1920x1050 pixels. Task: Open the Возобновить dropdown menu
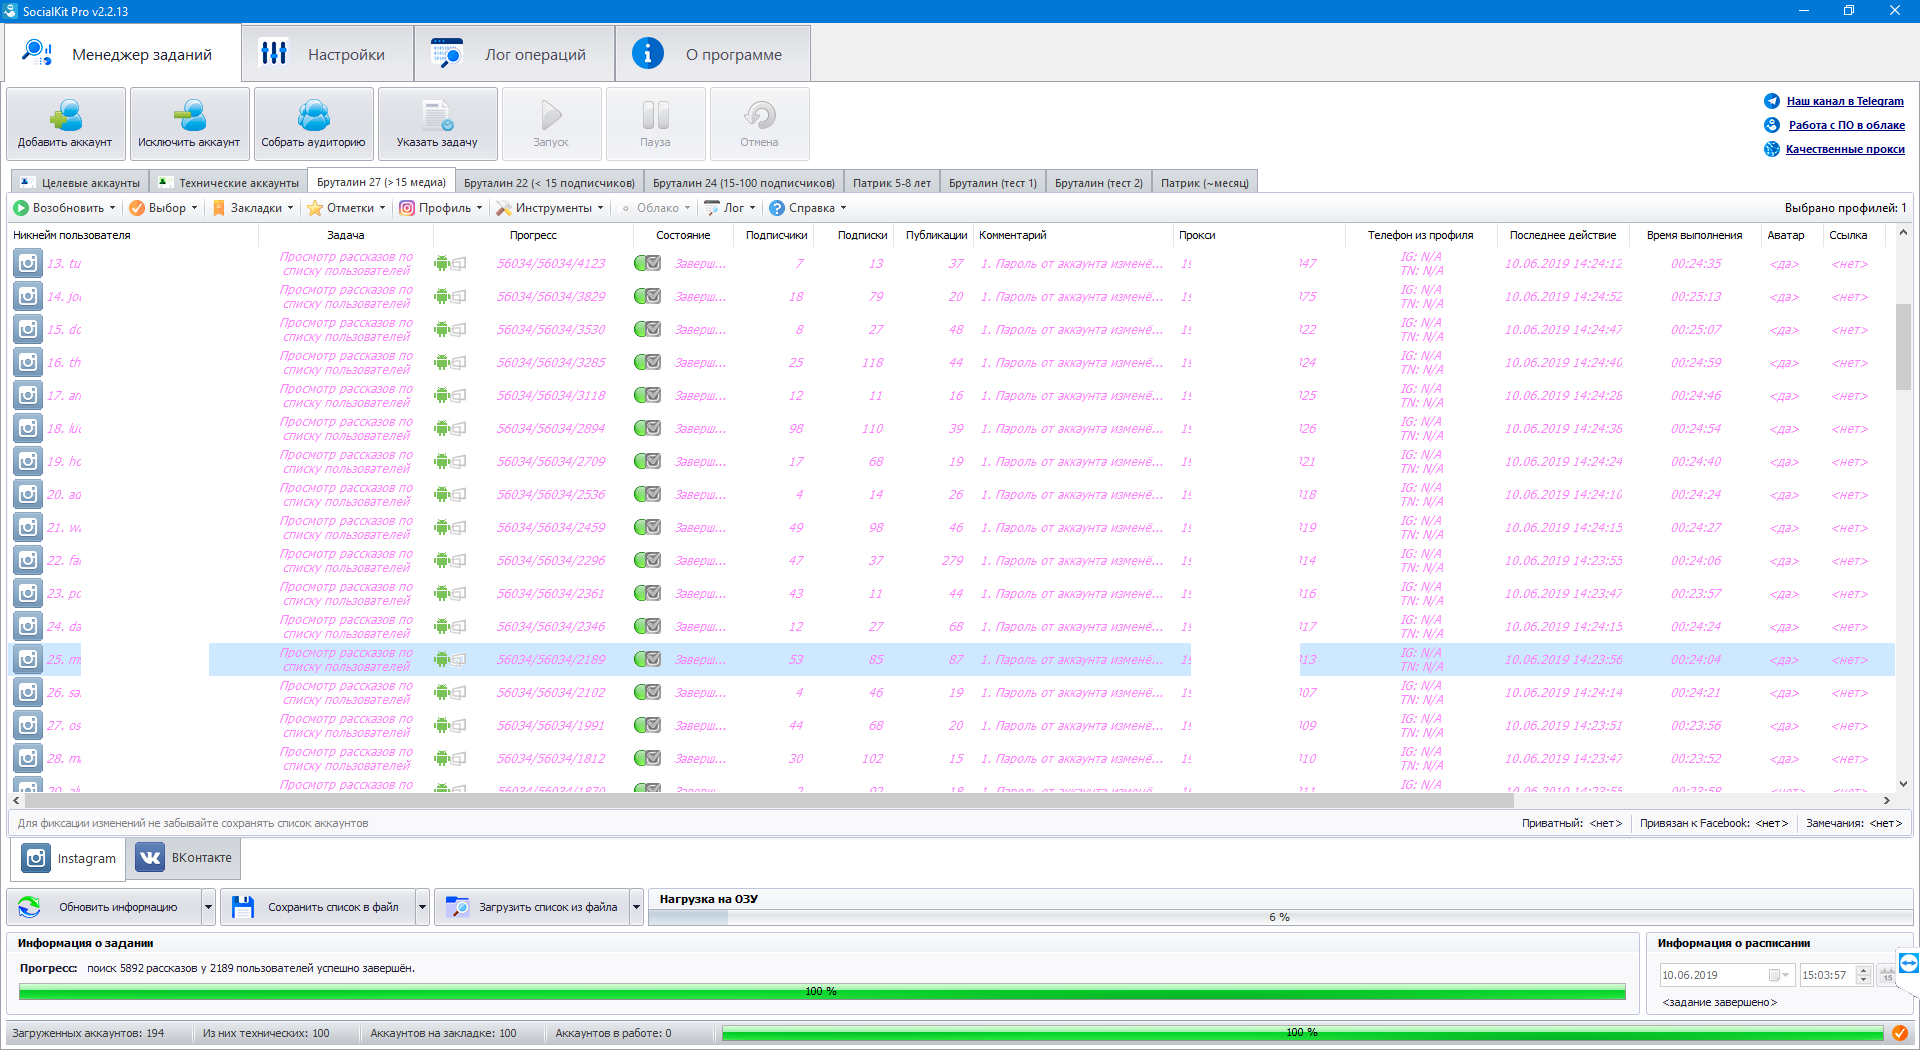coord(64,208)
